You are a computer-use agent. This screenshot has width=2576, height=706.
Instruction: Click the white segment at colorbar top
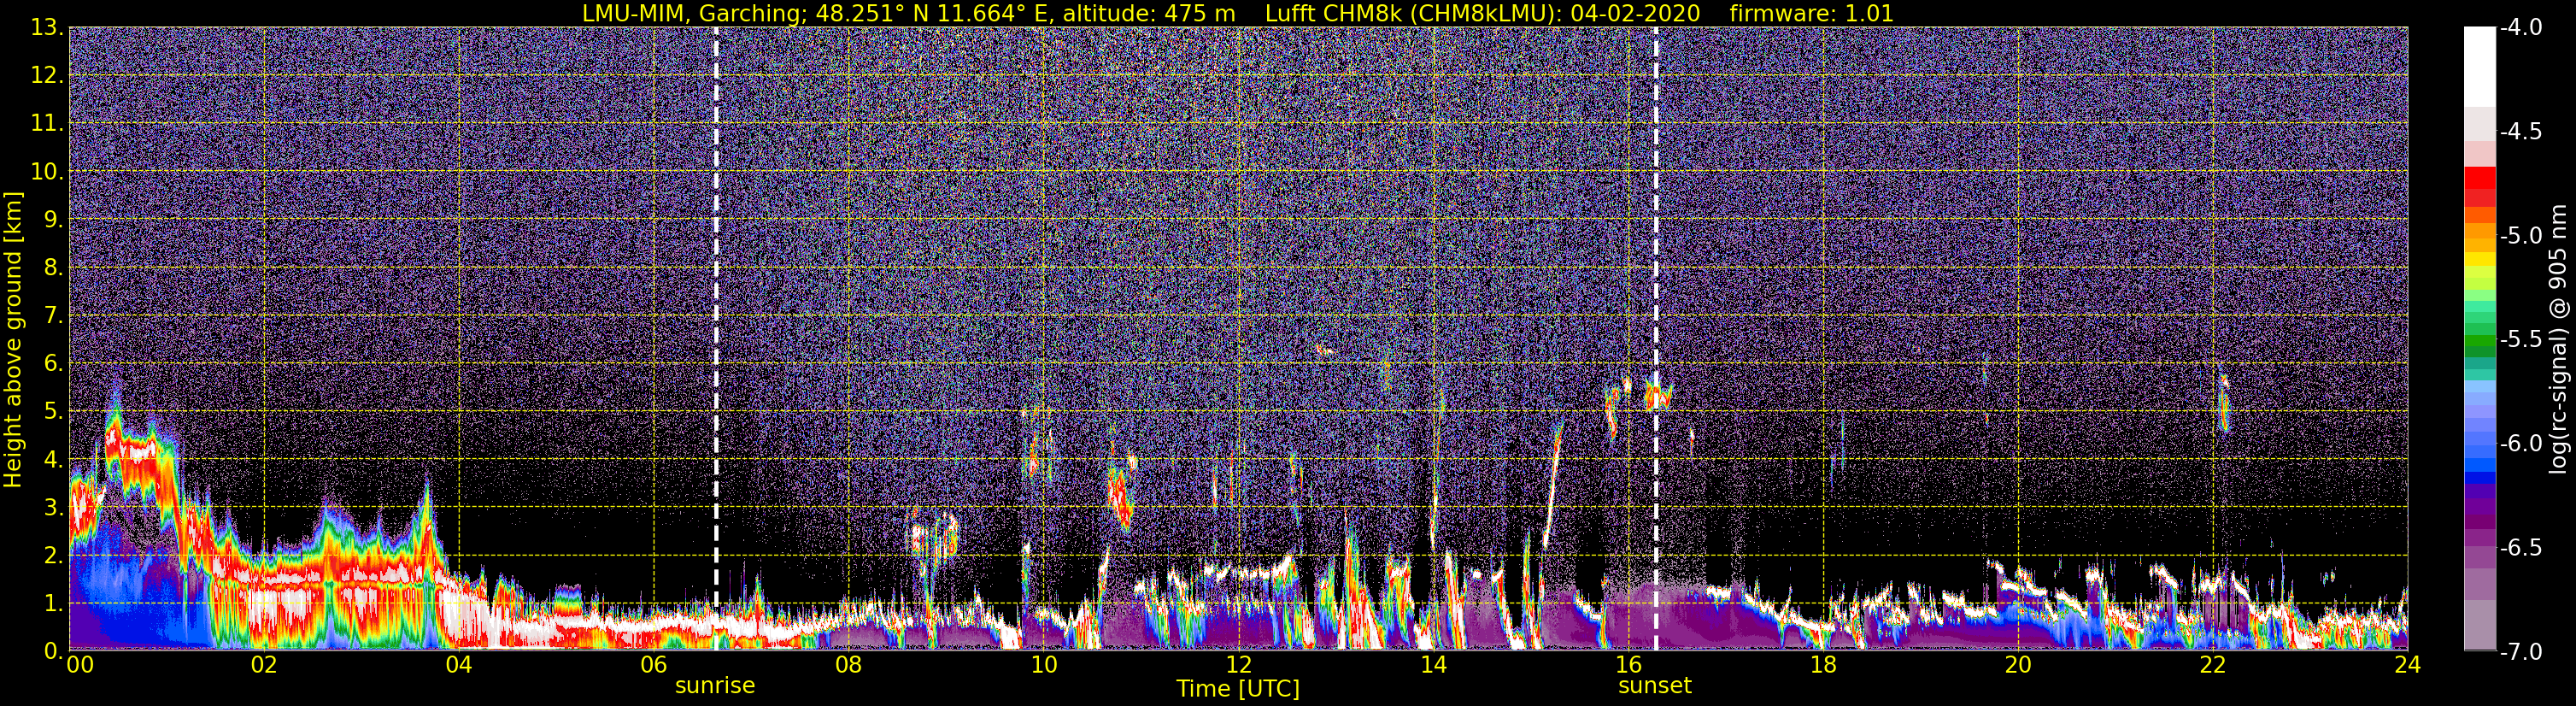[x=2479, y=66]
